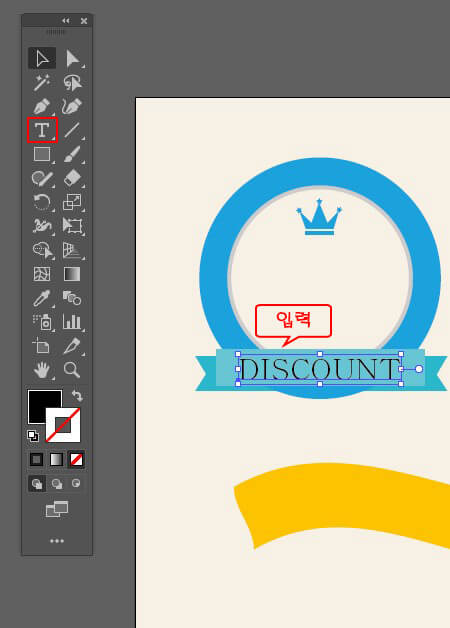Select the Zoom tool
The width and height of the screenshot is (450, 628).
tap(72, 370)
